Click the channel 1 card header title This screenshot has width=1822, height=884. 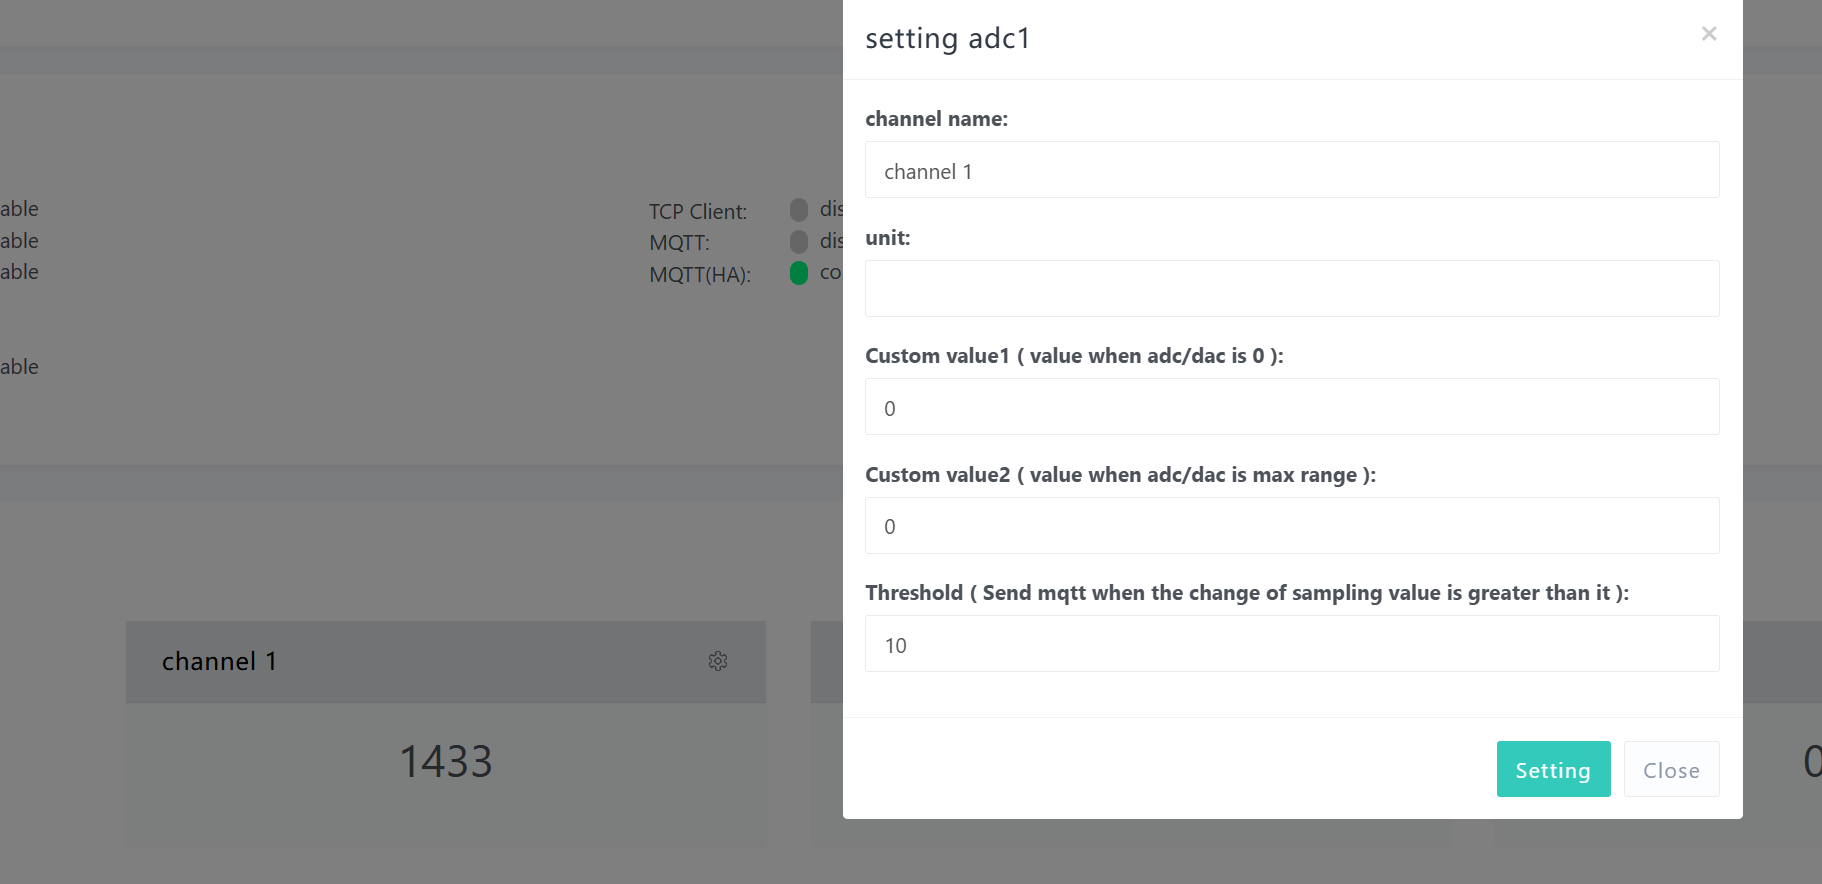click(219, 662)
